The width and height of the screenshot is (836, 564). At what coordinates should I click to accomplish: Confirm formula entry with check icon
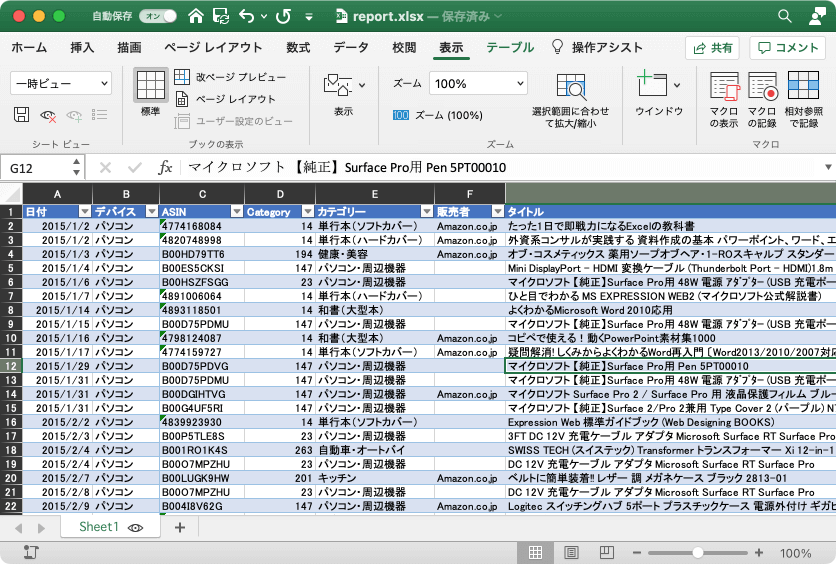135,168
